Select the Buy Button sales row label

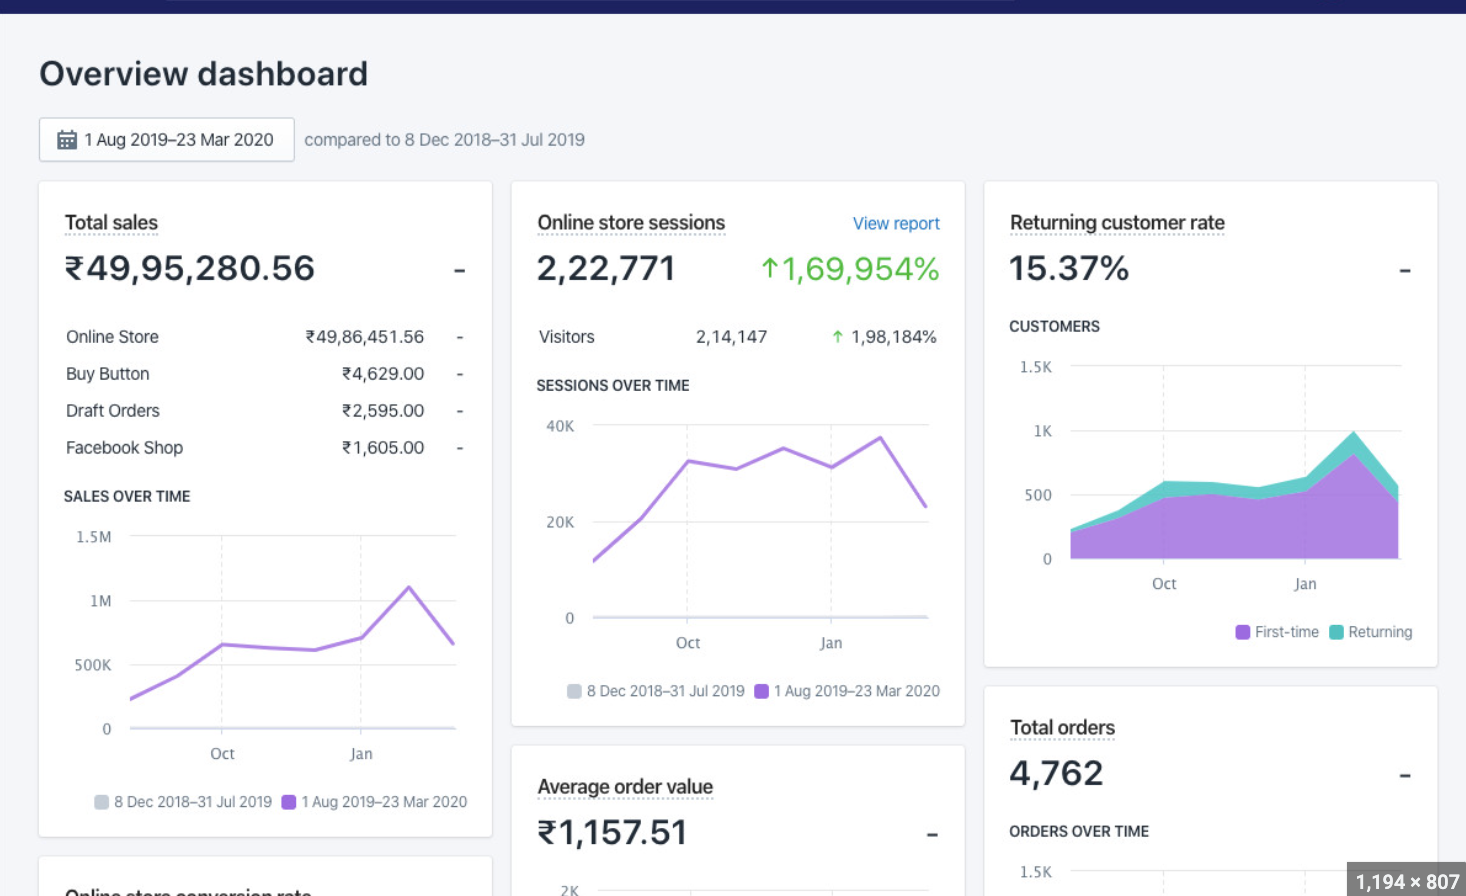107,374
